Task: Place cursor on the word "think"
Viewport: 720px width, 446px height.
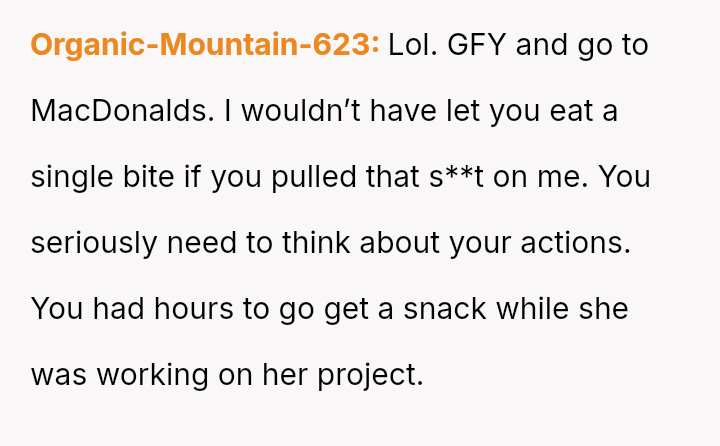Action: click(312, 243)
